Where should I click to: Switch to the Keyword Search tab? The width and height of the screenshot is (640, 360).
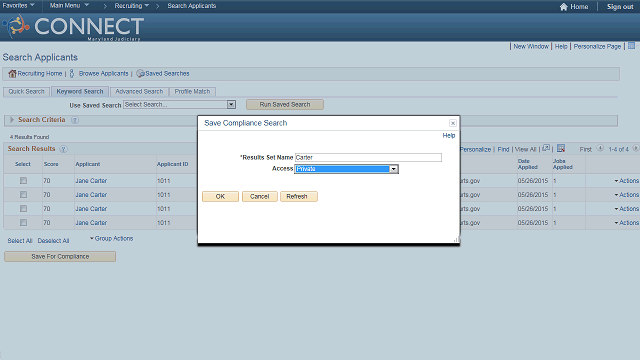(x=80, y=91)
